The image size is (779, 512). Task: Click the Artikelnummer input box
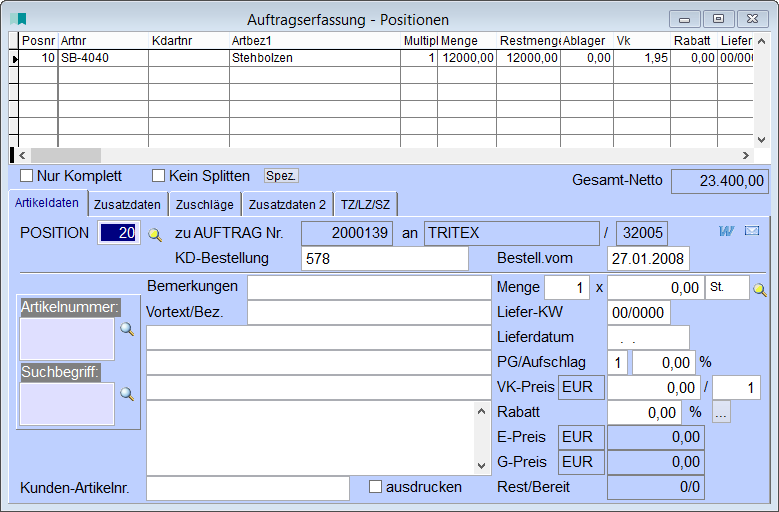pyautogui.click(x=67, y=339)
